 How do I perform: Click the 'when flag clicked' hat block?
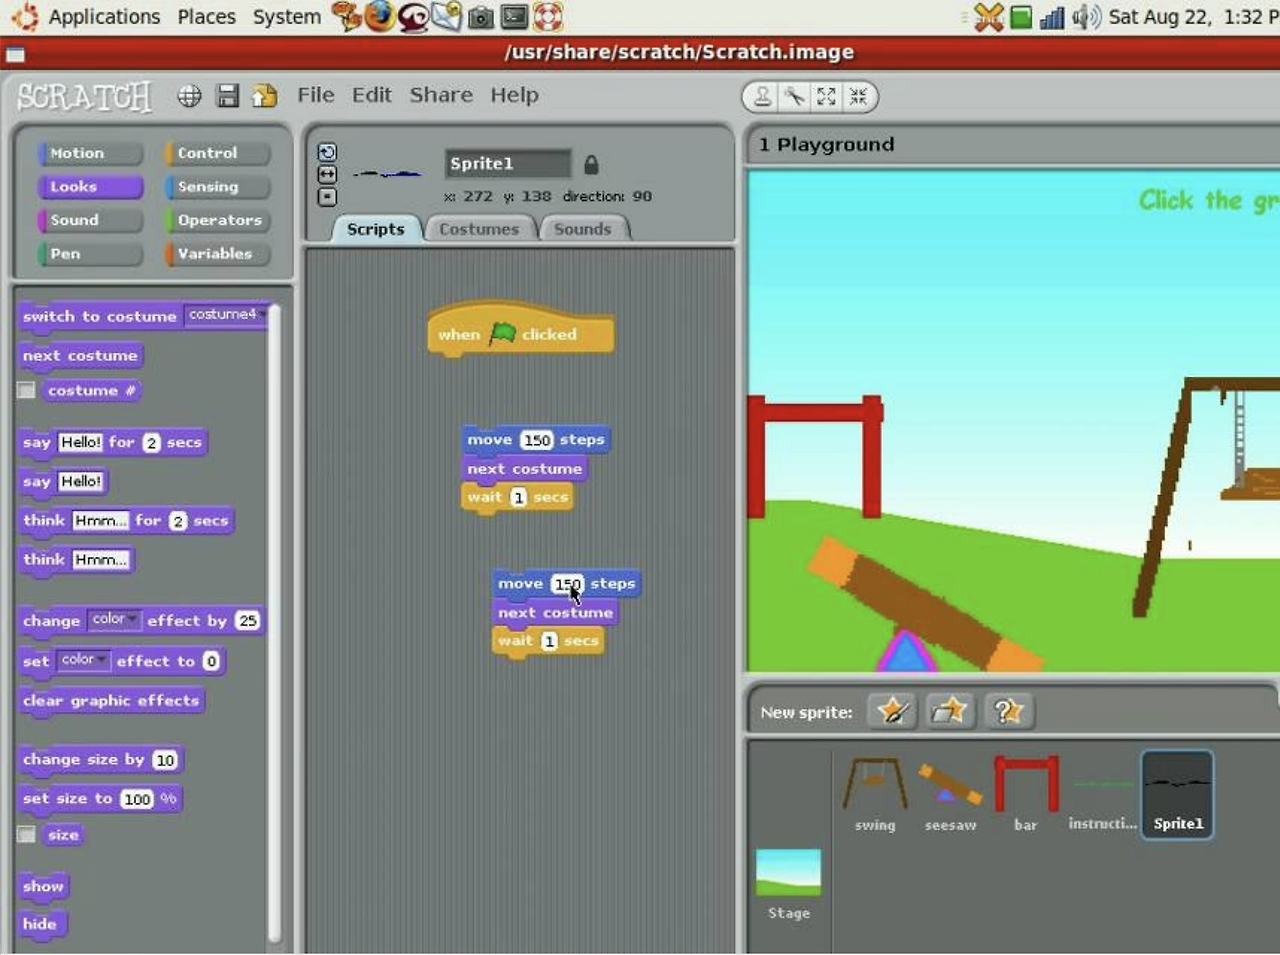pos(520,328)
